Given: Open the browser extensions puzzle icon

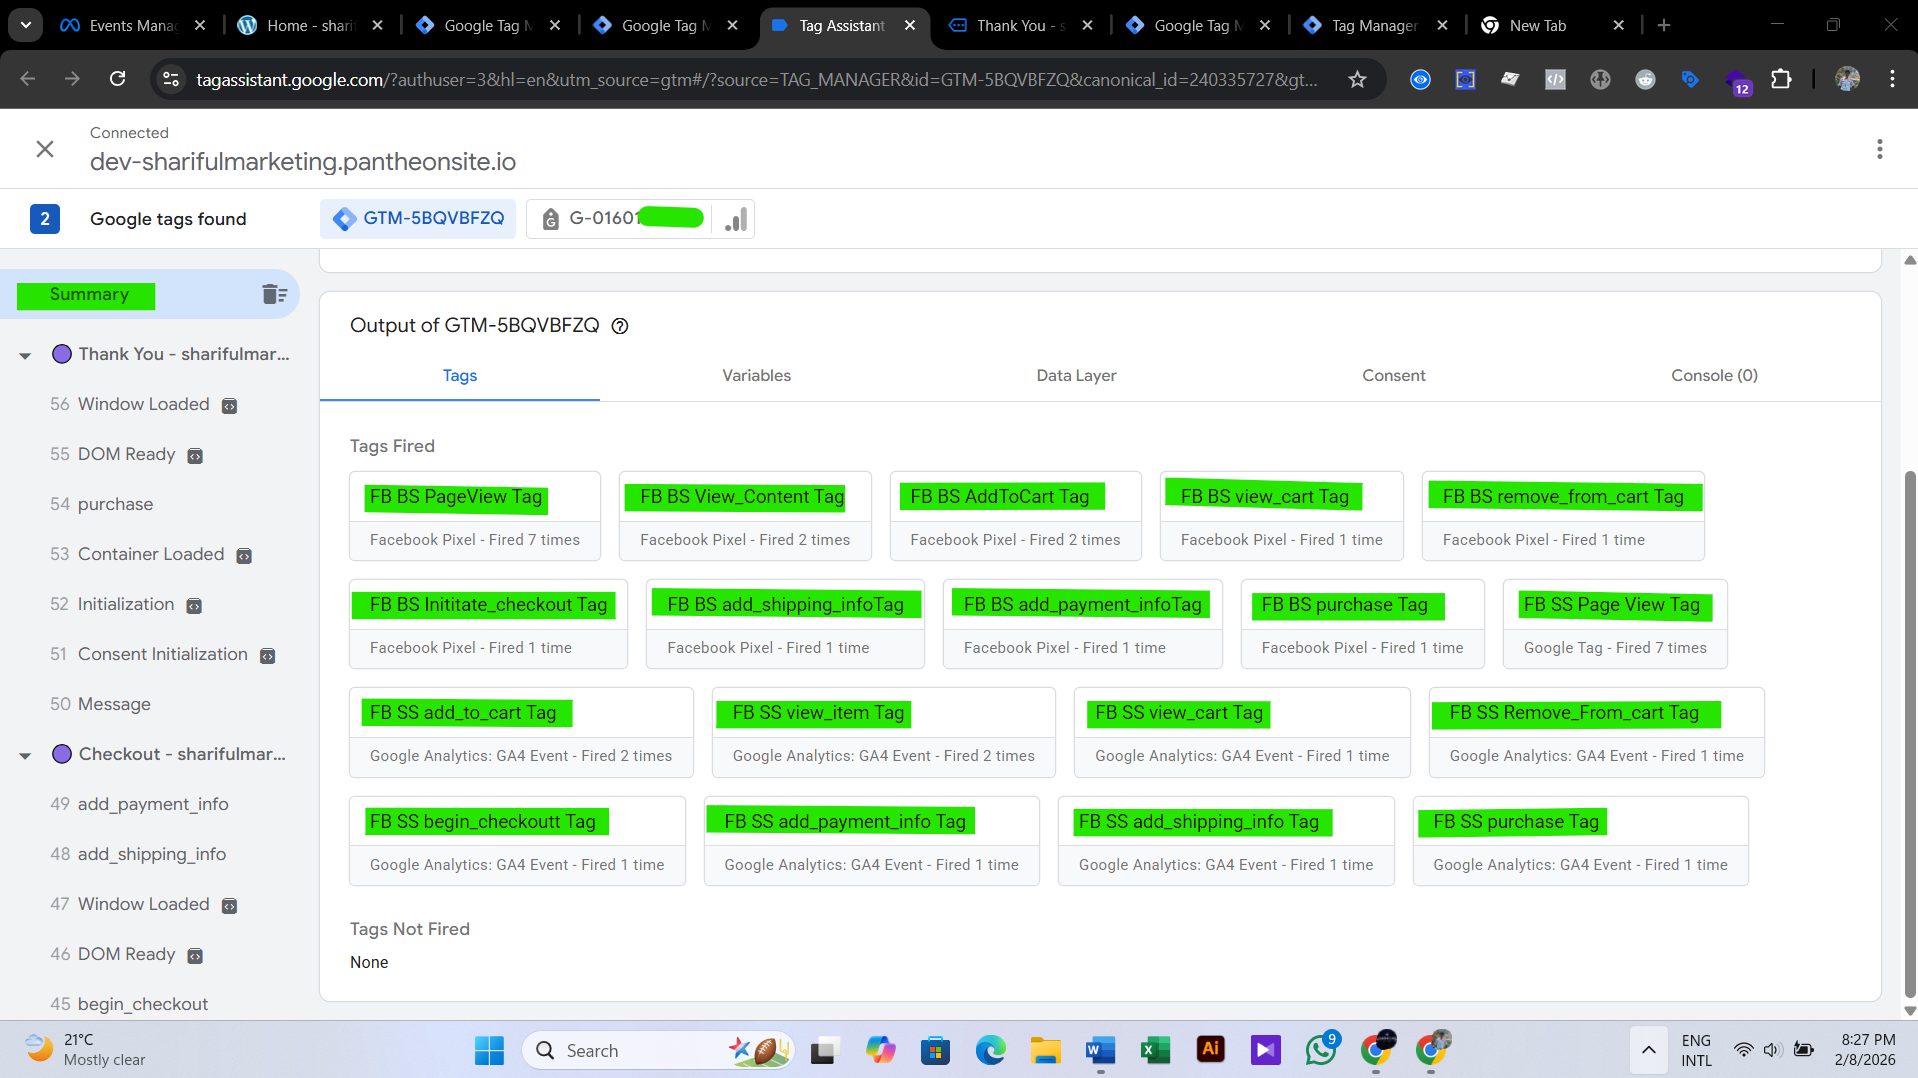Looking at the screenshot, I should coord(1783,79).
